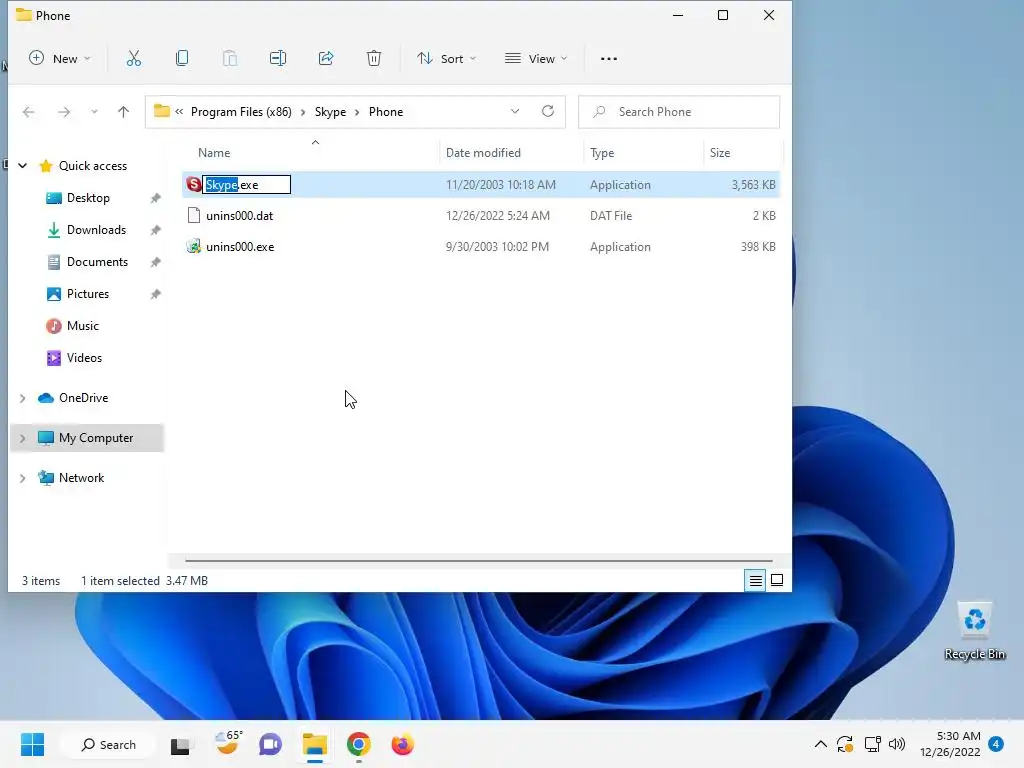Collapse the Quick access tree node
The width and height of the screenshot is (1024, 768).
click(22, 166)
